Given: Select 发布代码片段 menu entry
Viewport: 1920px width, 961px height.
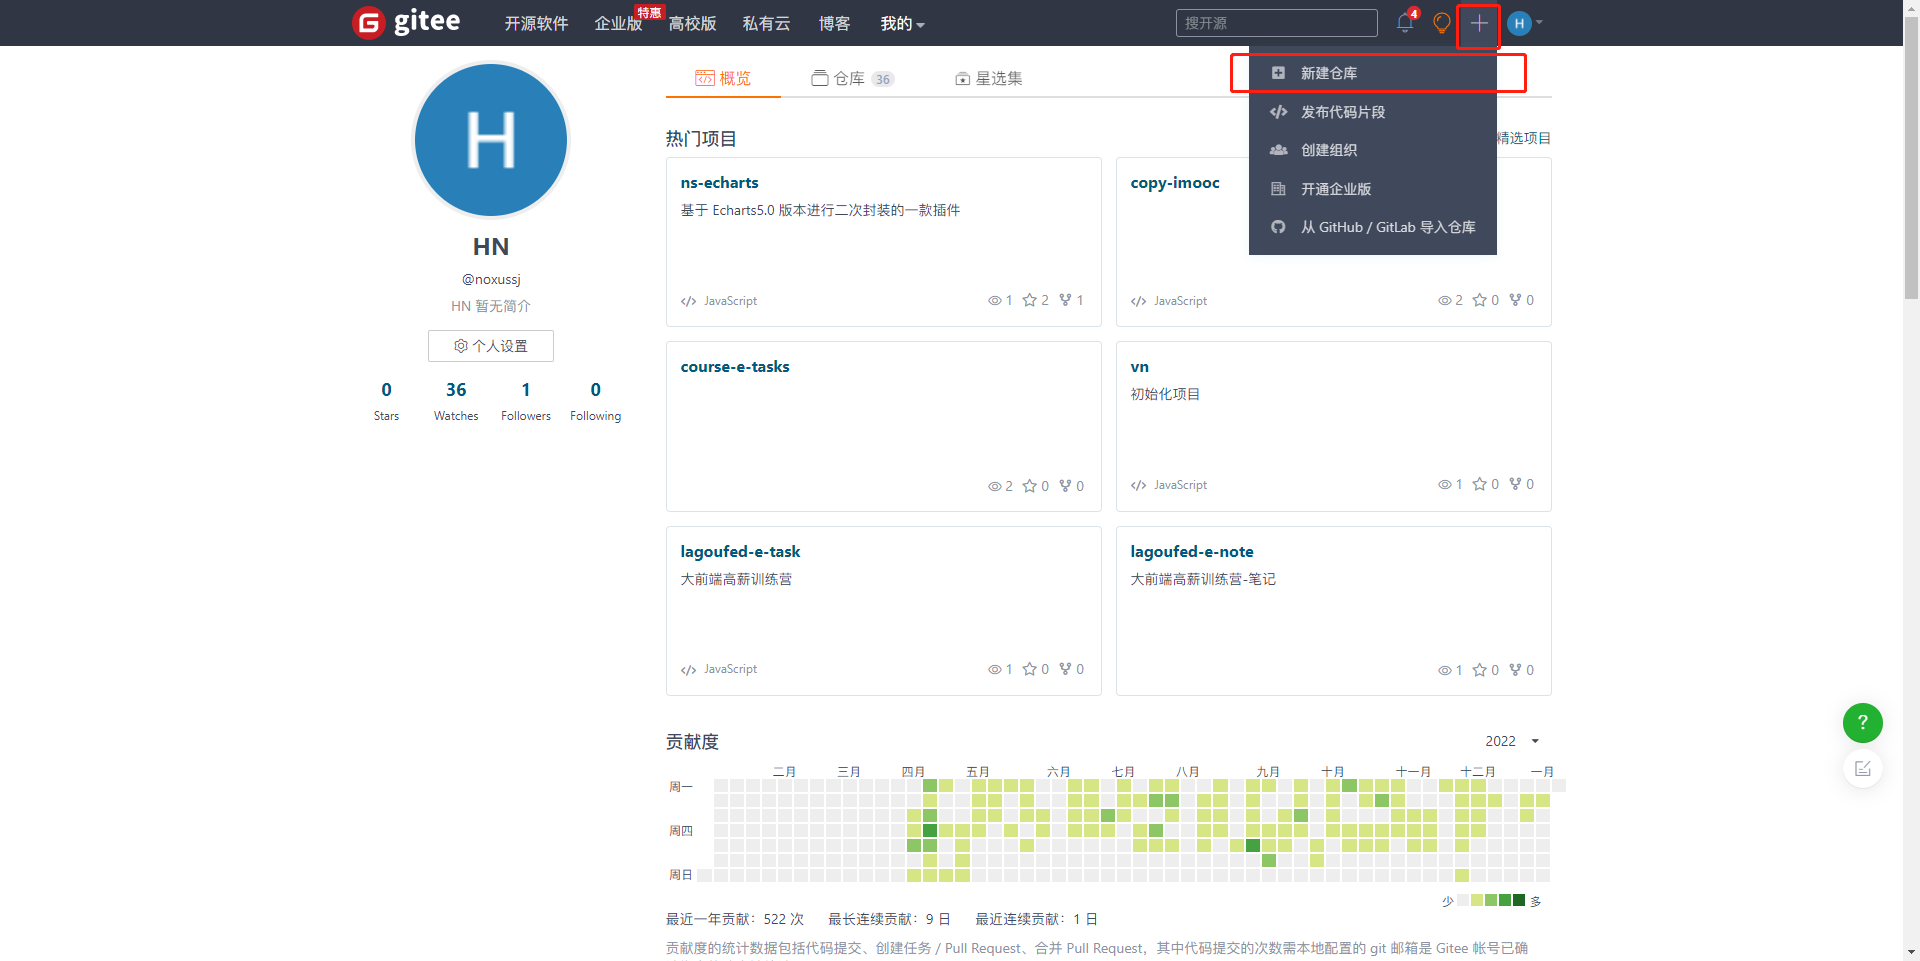Looking at the screenshot, I should pos(1373,112).
